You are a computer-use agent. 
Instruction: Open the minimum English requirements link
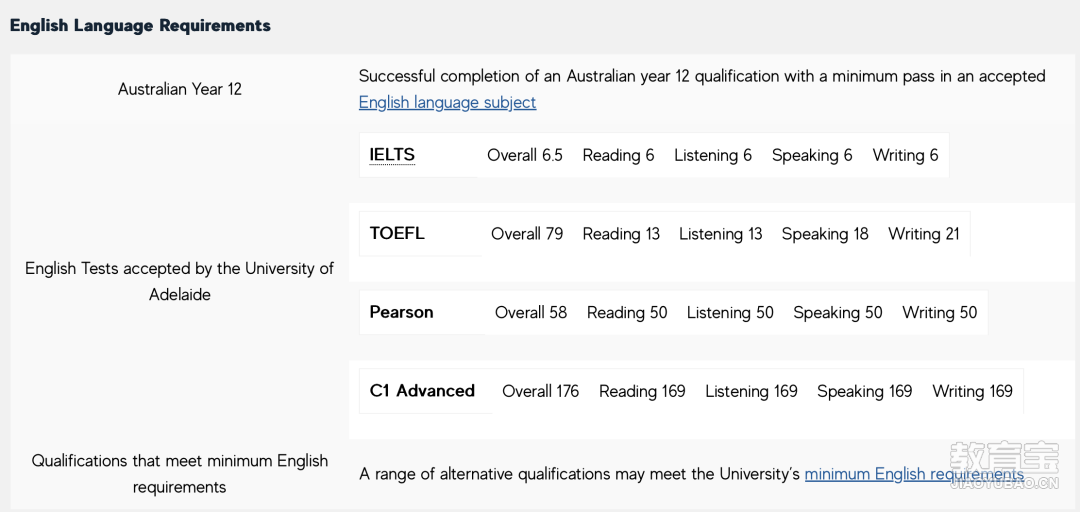[x=914, y=474]
